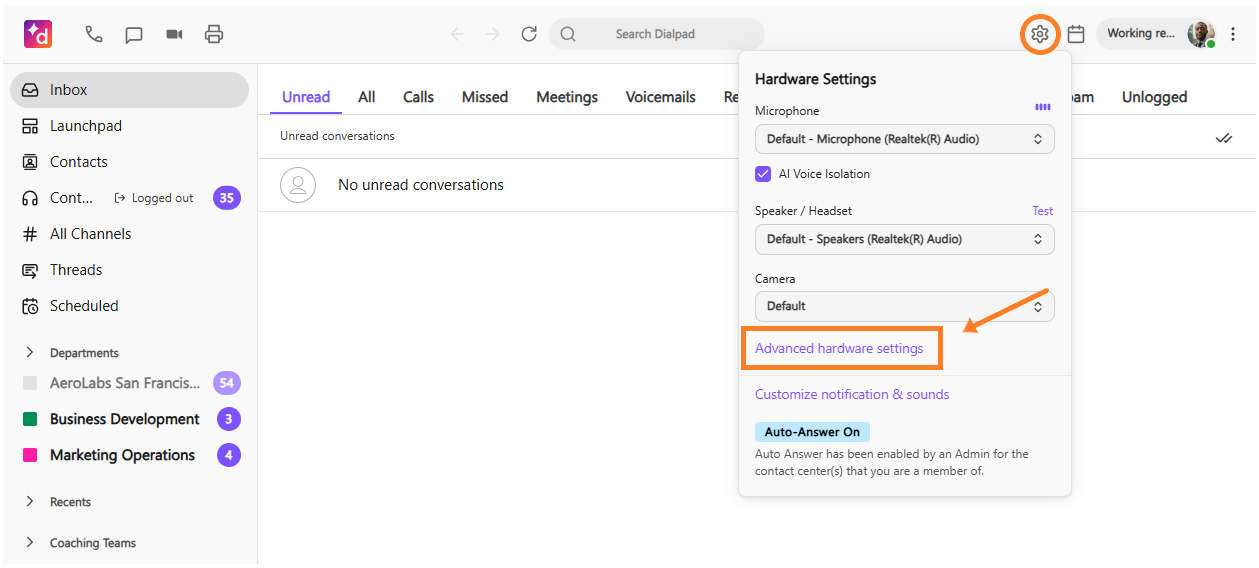Open the Working remotely status profile
The image size is (1259, 568).
[x=1158, y=34]
